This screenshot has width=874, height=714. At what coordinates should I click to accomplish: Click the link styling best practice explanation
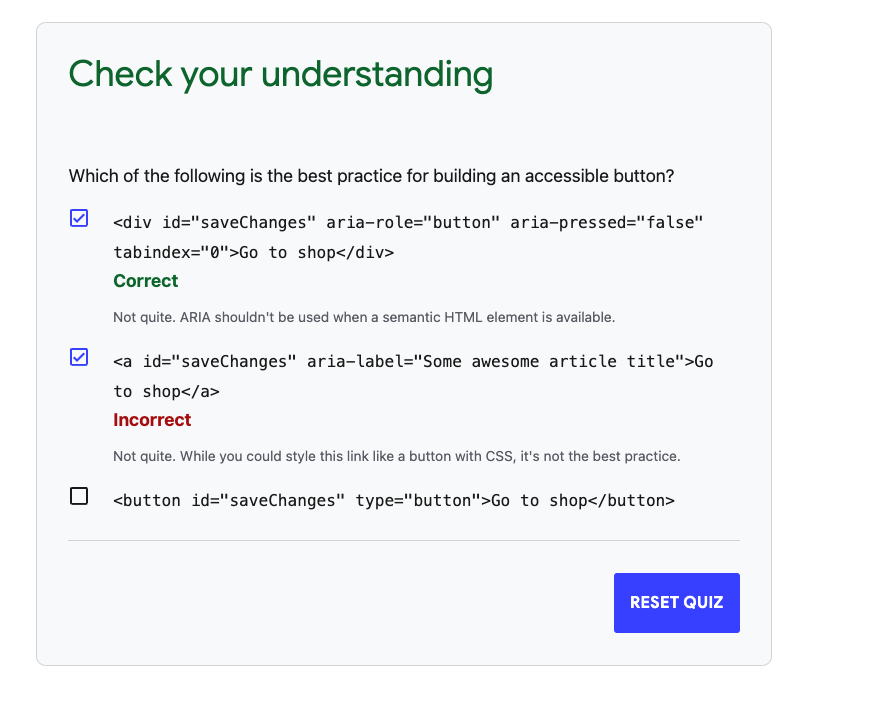(x=397, y=456)
